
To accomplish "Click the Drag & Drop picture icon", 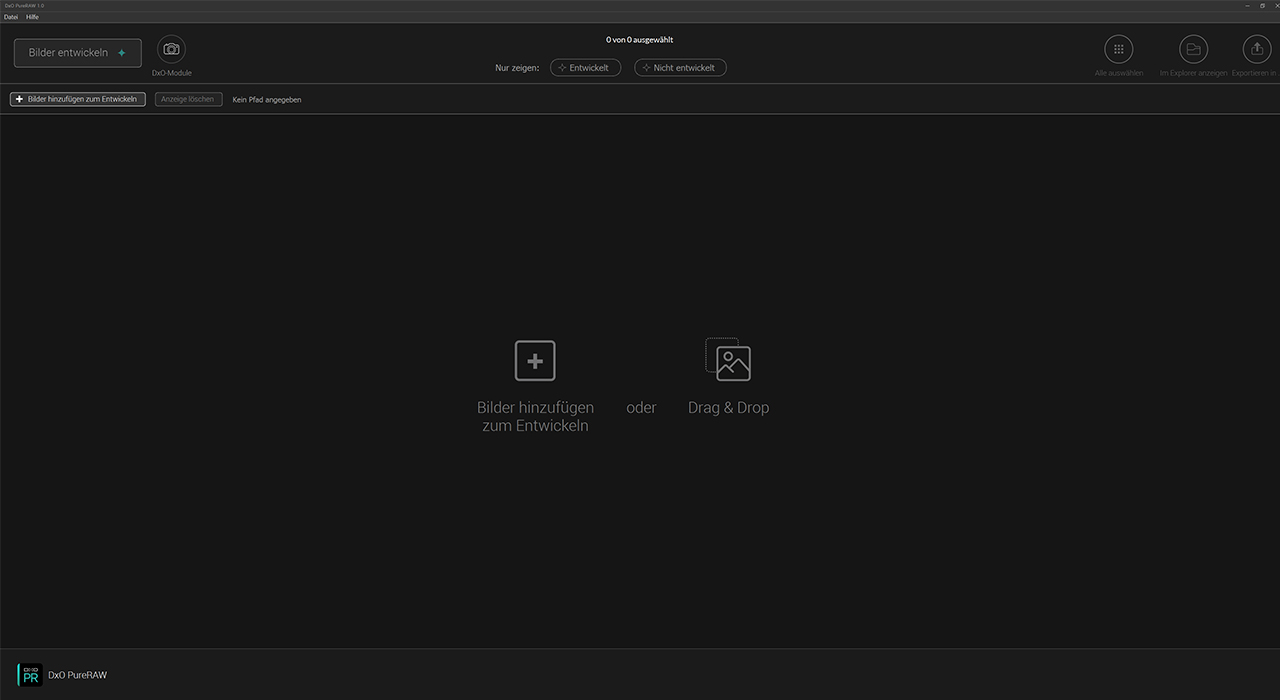I will pyautogui.click(x=729, y=359).
